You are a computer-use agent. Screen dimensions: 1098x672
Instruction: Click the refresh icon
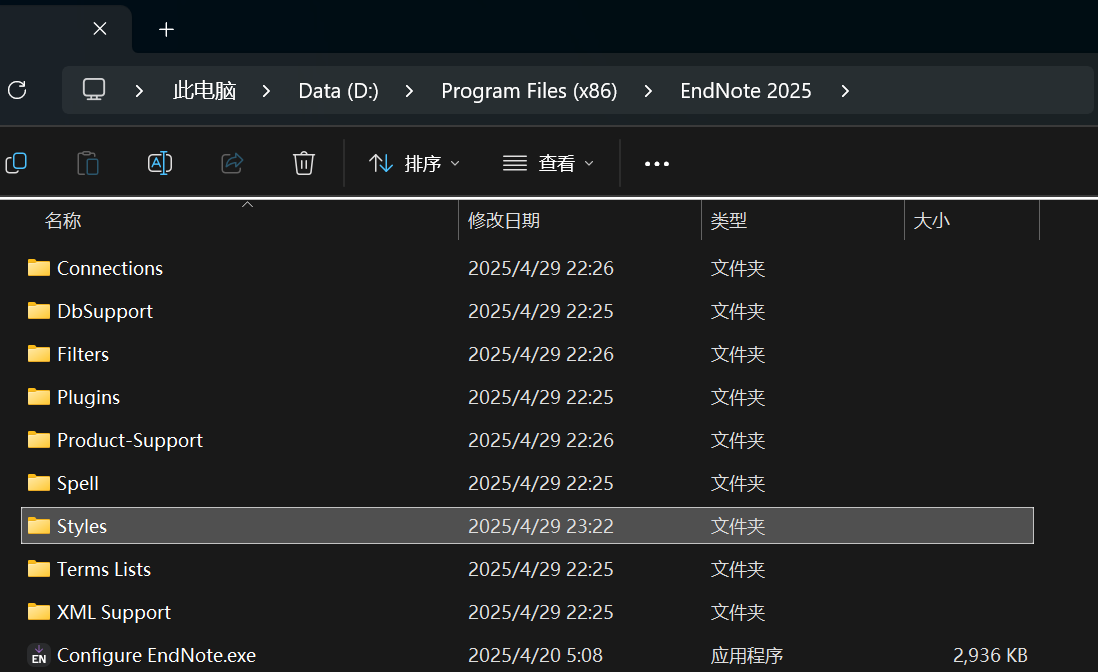pos(17,90)
